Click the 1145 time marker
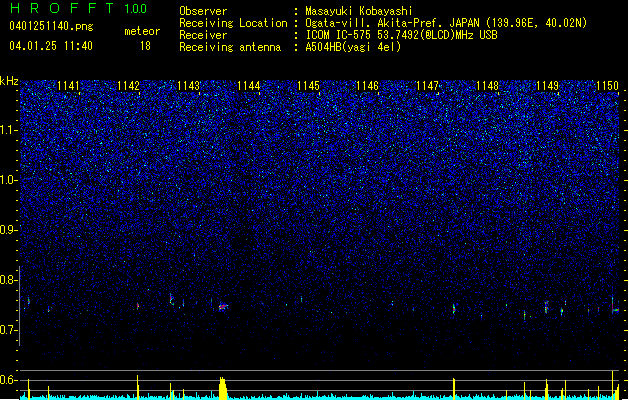Image resolution: width=629 pixels, height=400 pixels. tap(308, 86)
